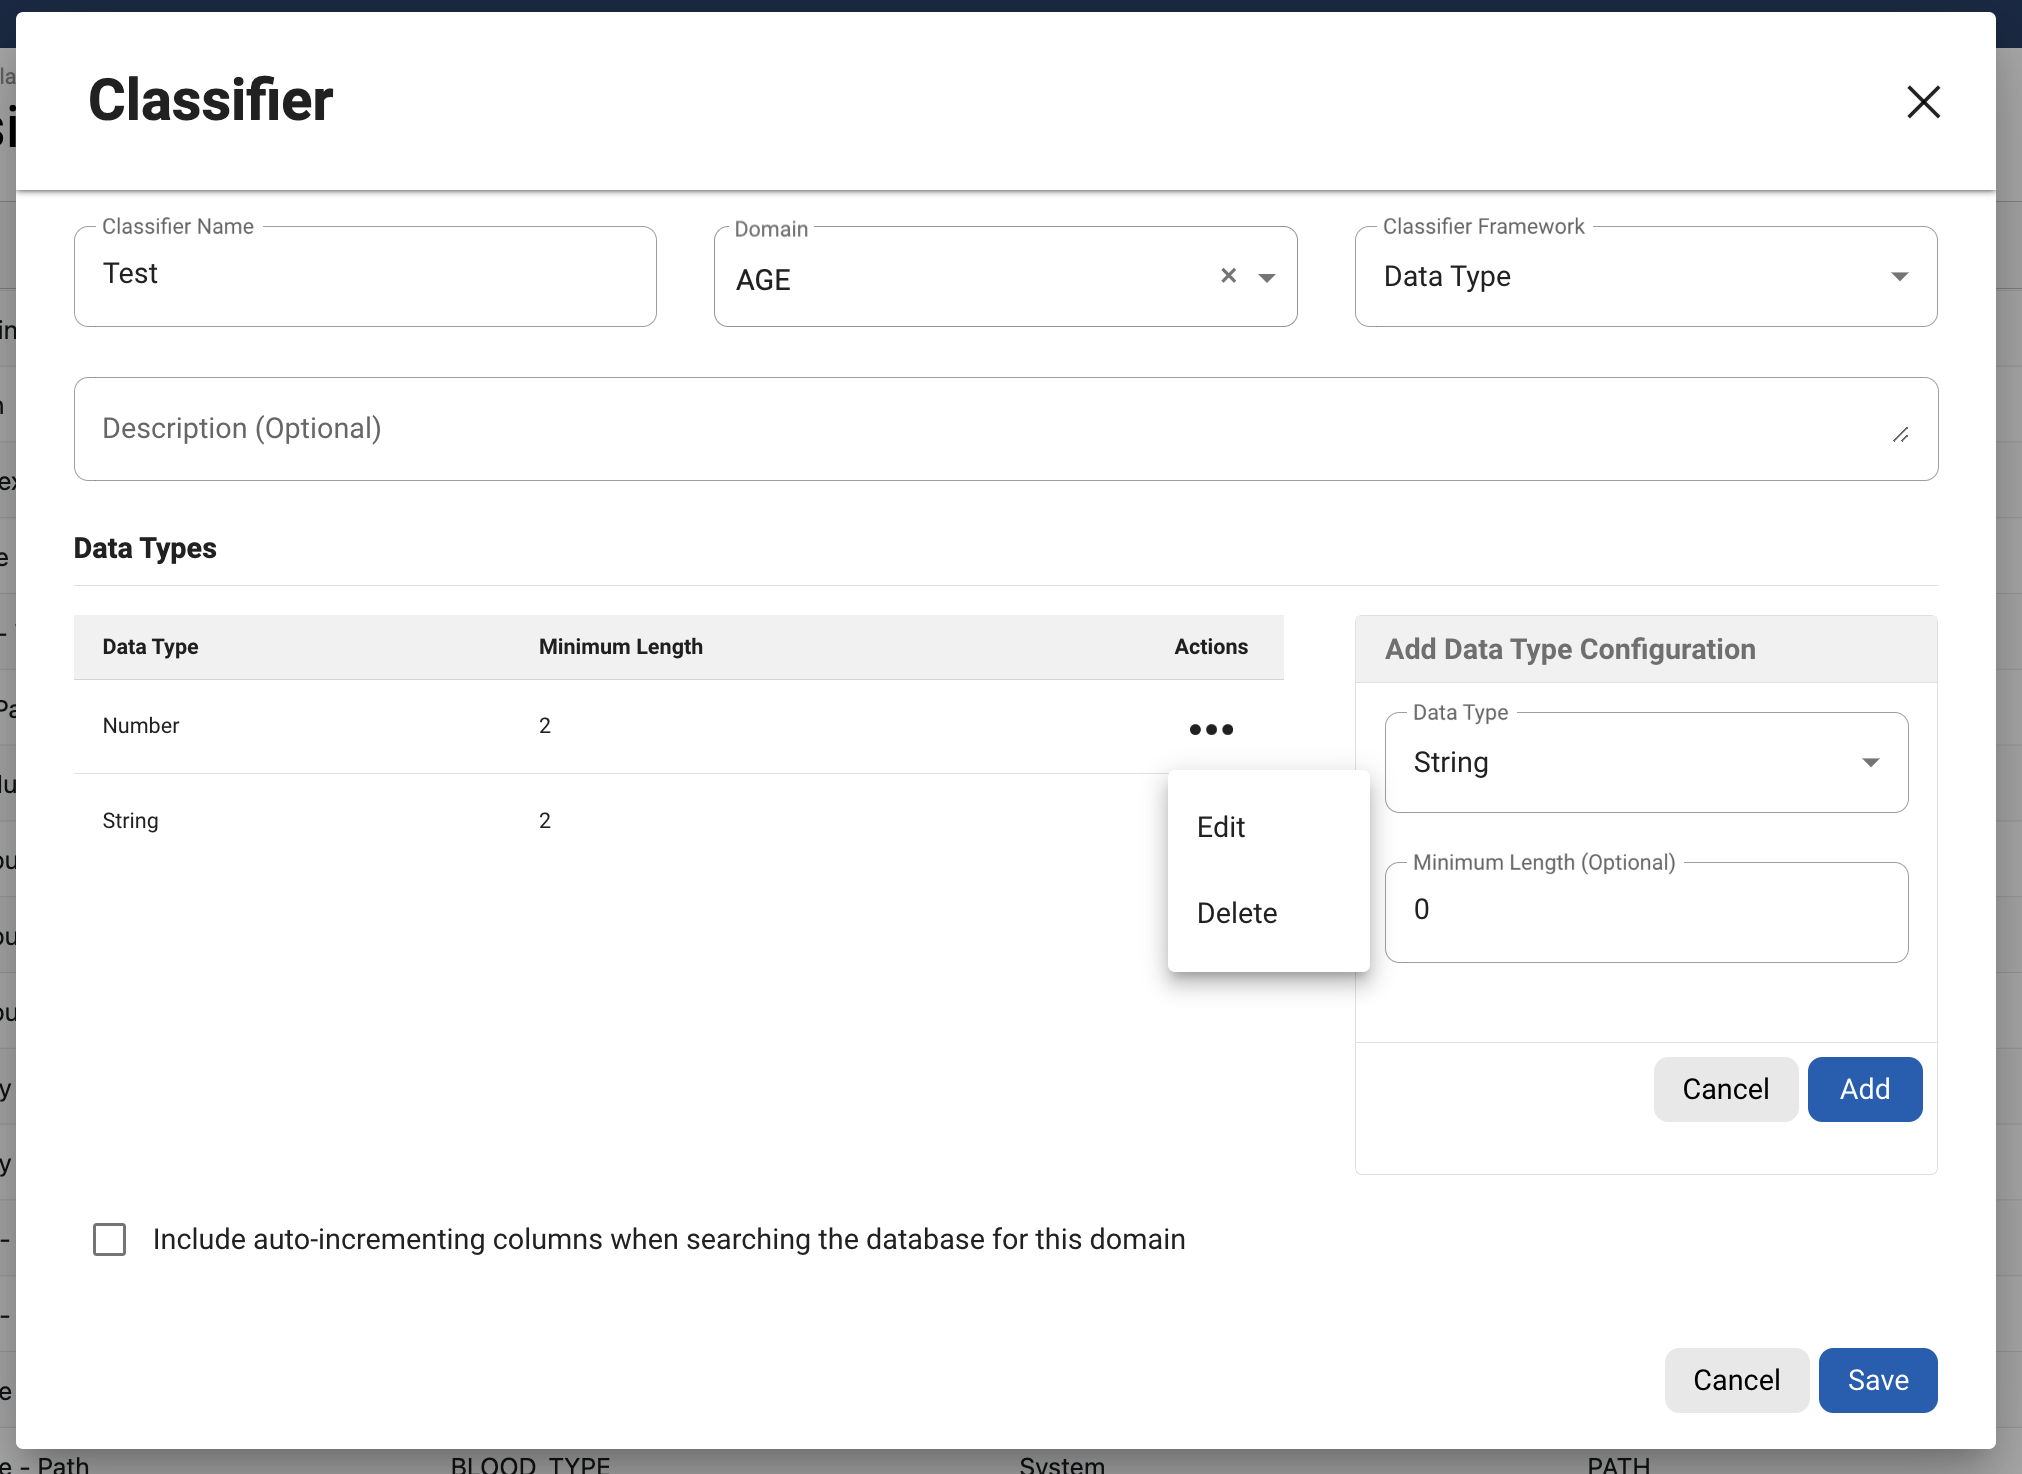Grab the description resize handle
The width and height of the screenshot is (2022, 1474).
(1900, 435)
